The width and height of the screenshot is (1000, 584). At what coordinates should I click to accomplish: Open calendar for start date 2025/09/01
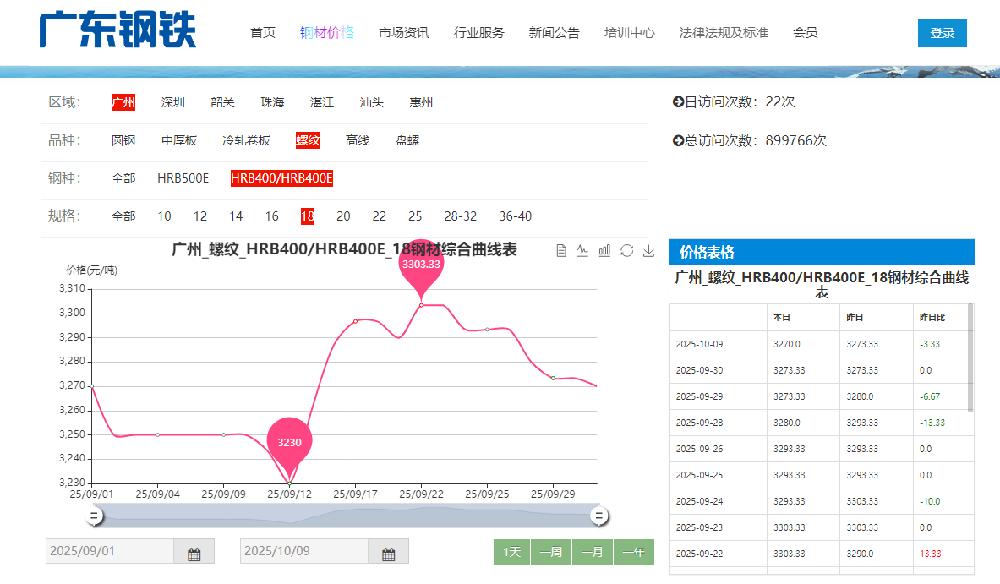[194, 552]
